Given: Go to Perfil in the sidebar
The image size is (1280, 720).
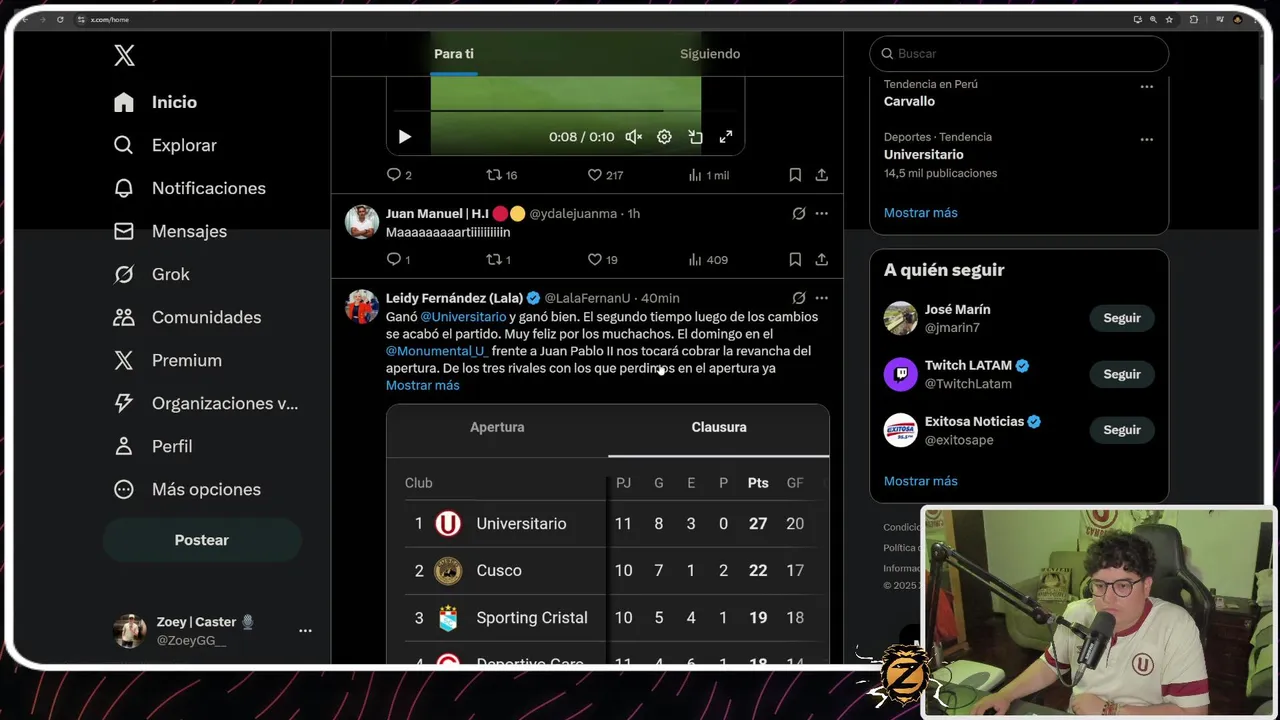Looking at the screenshot, I should 152,446.
